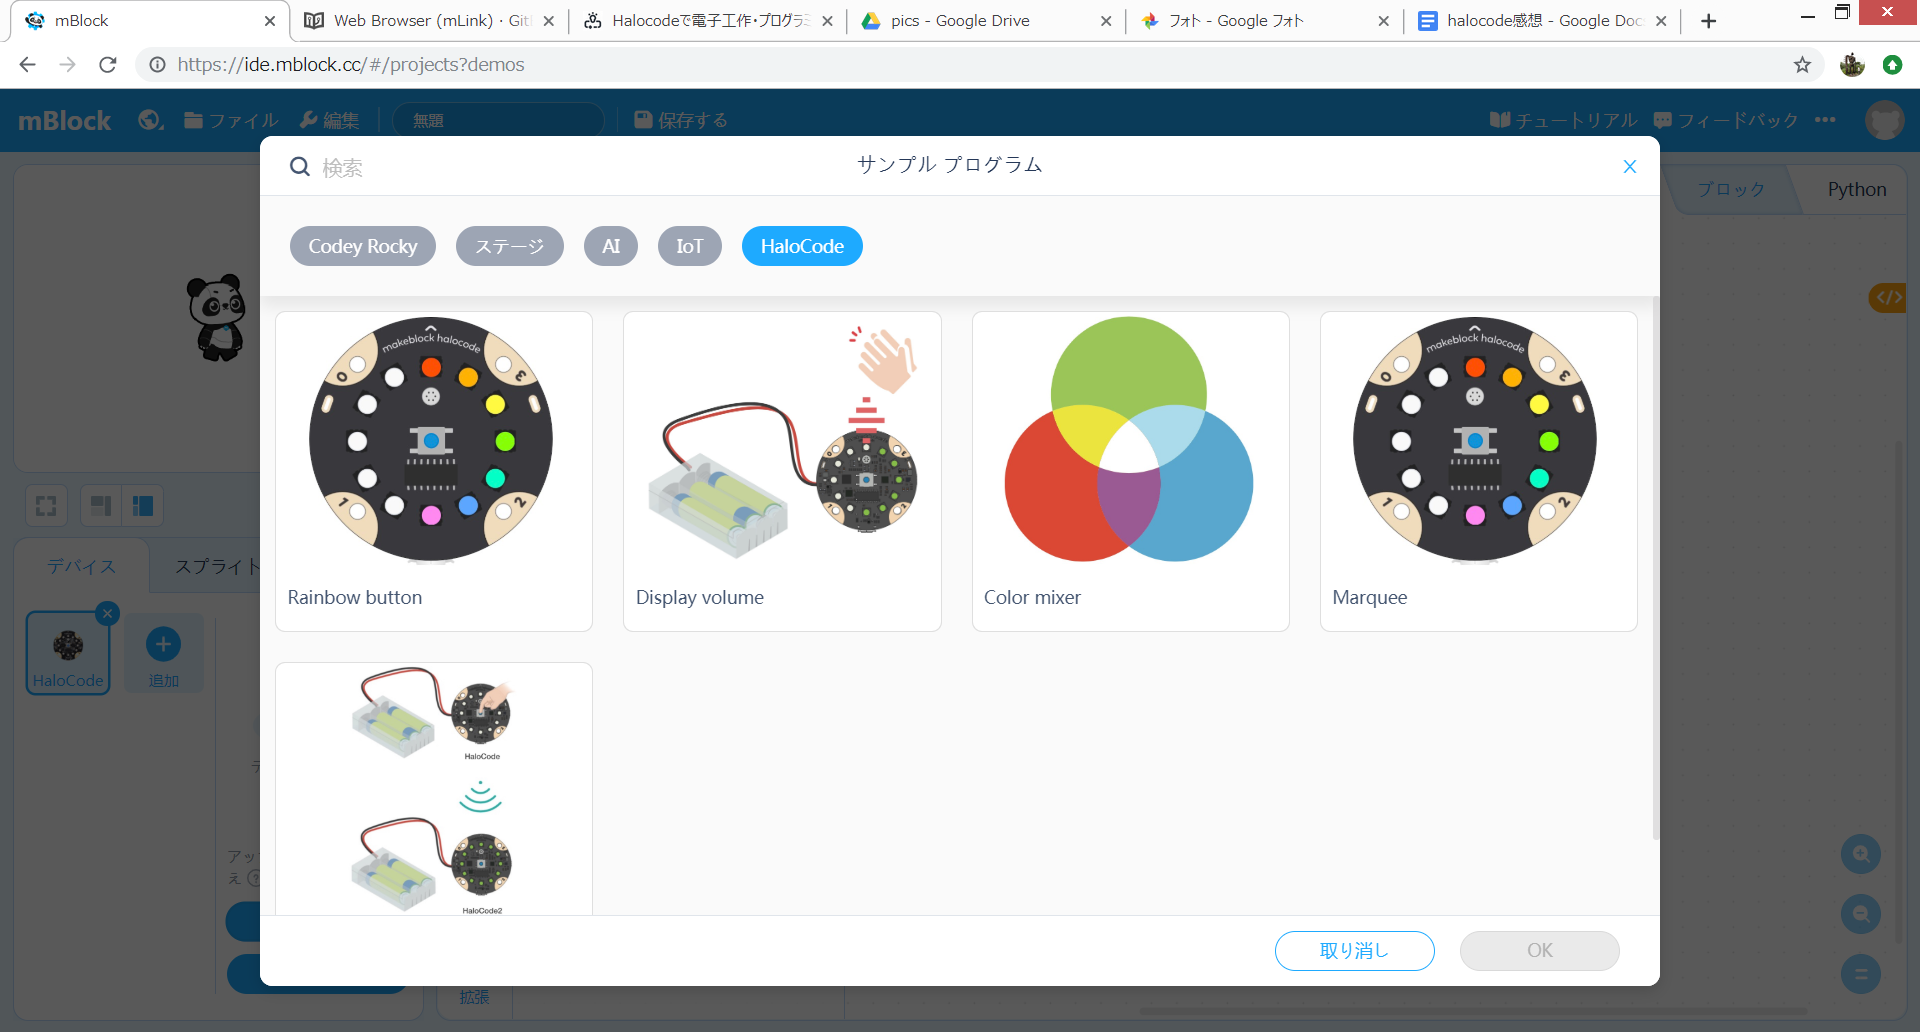Select the HaloCode device tile
The width and height of the screenshot is (1920, 1032).
pos(68,653)
